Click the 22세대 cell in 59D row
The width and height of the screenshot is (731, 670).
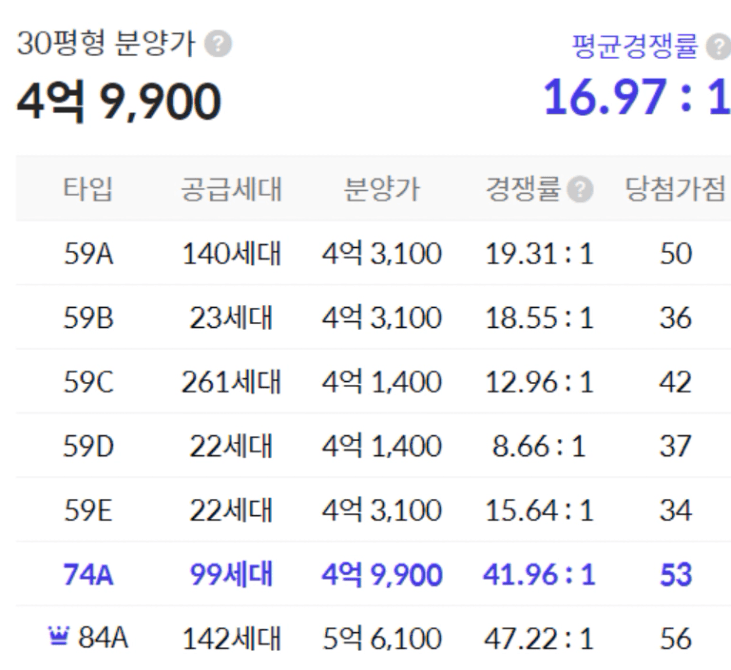(x=231, y=446)
